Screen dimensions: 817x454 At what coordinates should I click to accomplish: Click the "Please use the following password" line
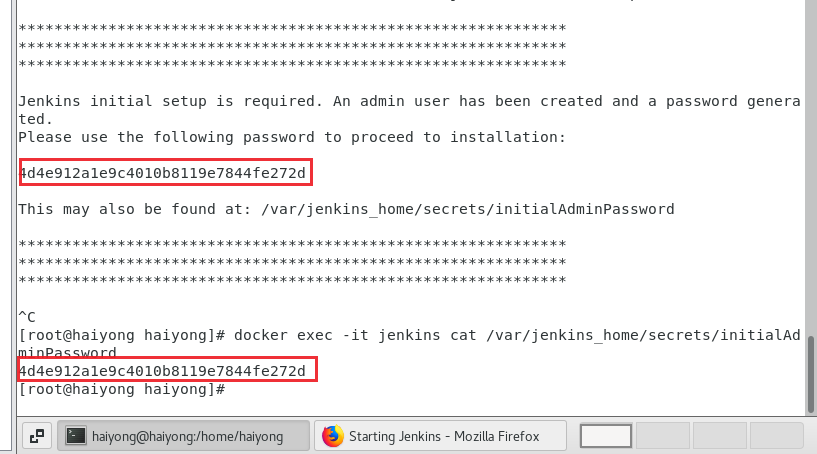pos(292,137)
